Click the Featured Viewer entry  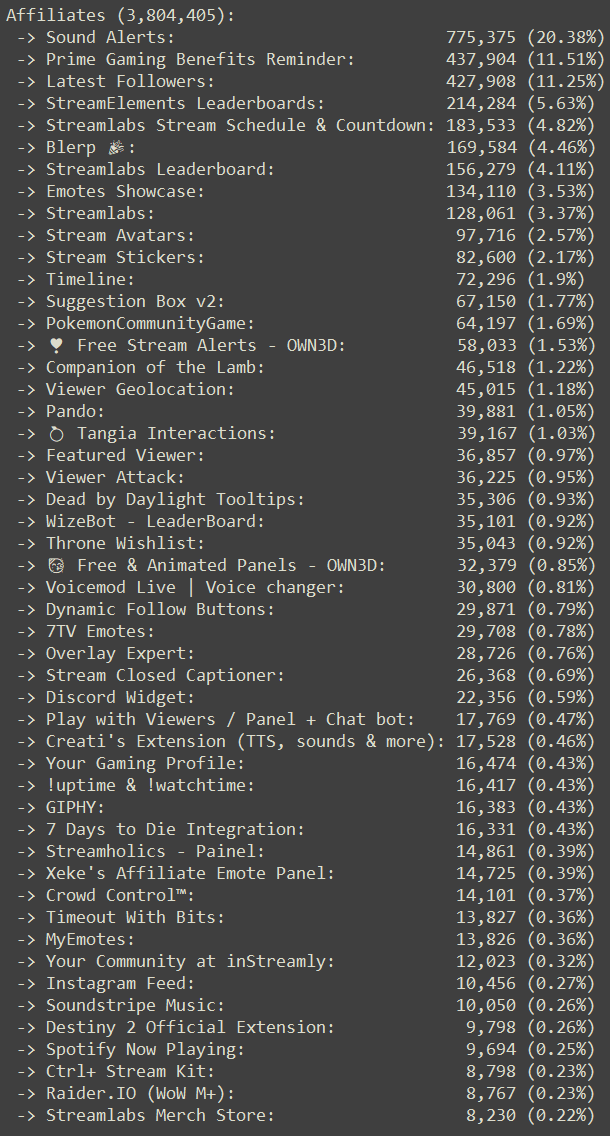tap(125, 455)
